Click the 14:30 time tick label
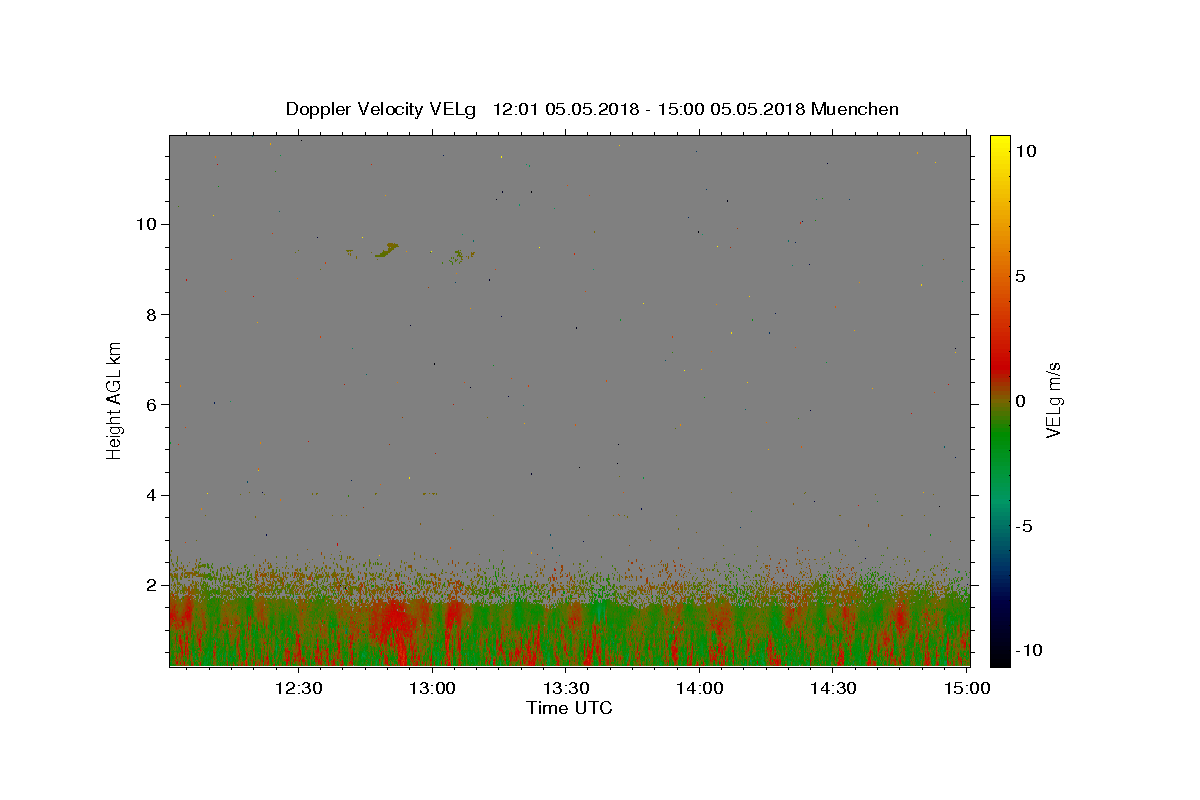The image size is (1200, 800). click(833, 688)
